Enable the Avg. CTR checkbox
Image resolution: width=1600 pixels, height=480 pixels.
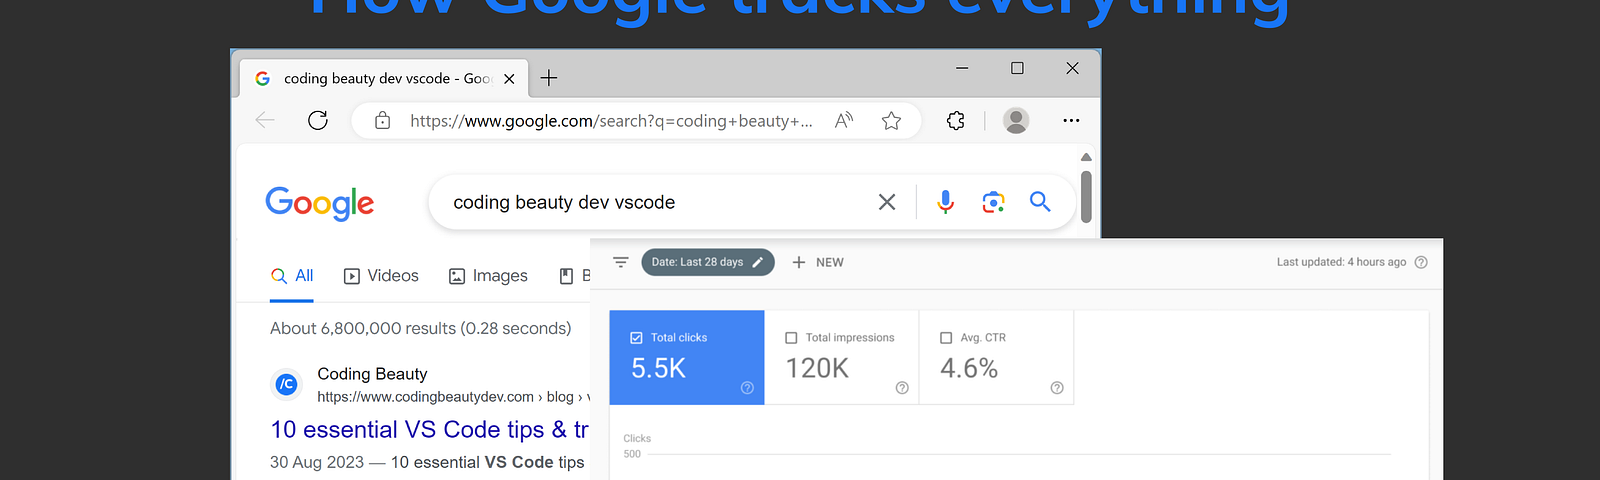coord(946,338)
